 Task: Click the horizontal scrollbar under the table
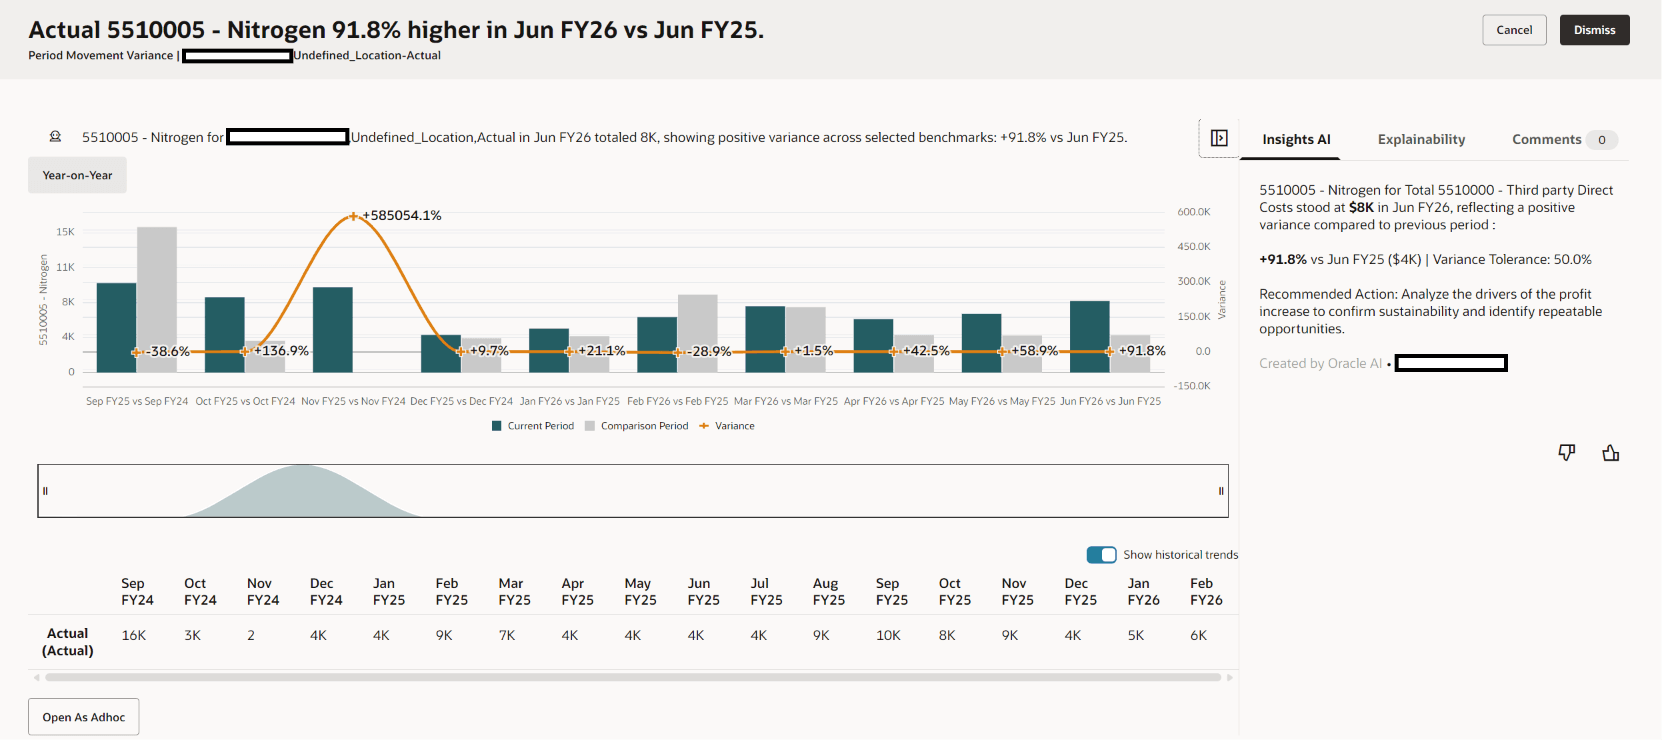coord(633,677)
